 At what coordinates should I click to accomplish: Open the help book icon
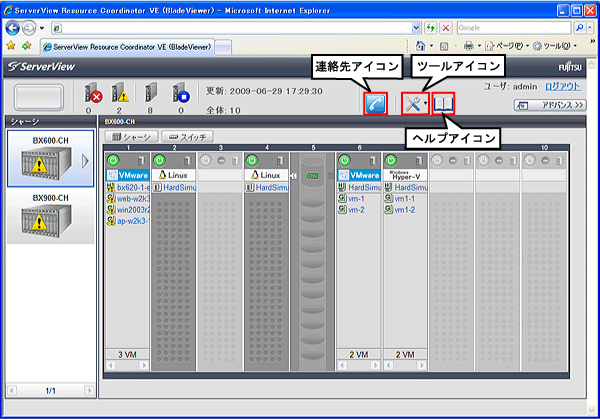tap(443, 103)
